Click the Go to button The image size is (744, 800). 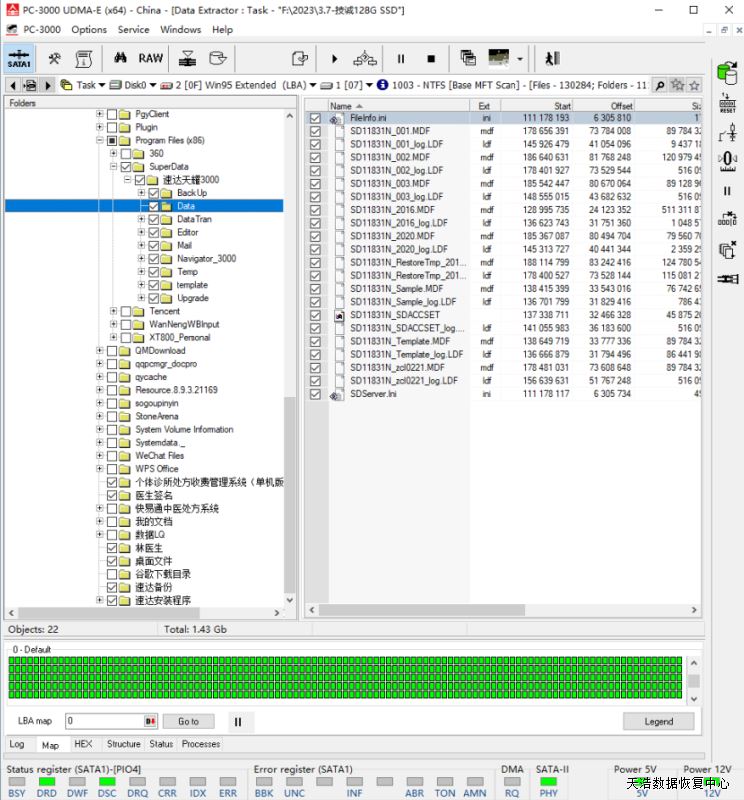click(188, 721)
